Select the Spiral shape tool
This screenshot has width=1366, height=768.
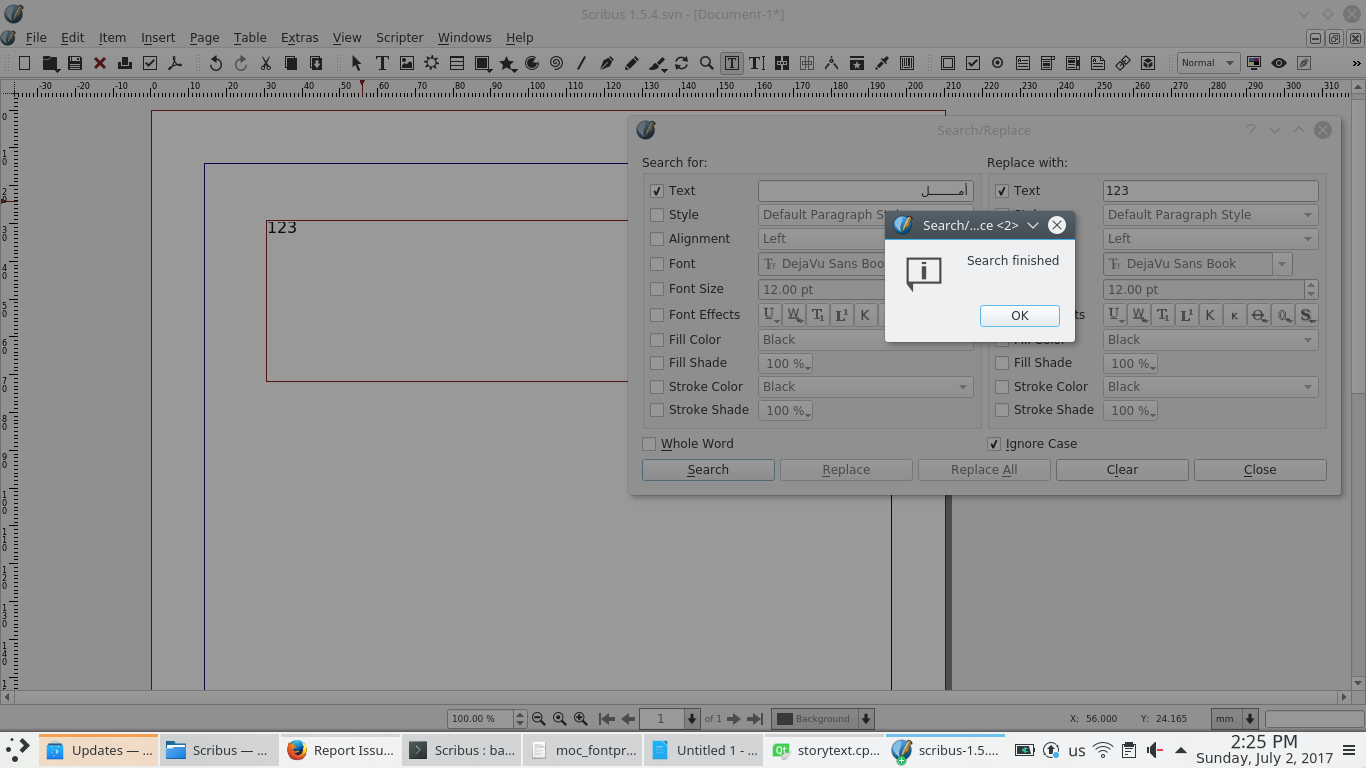tap(556, 63)
